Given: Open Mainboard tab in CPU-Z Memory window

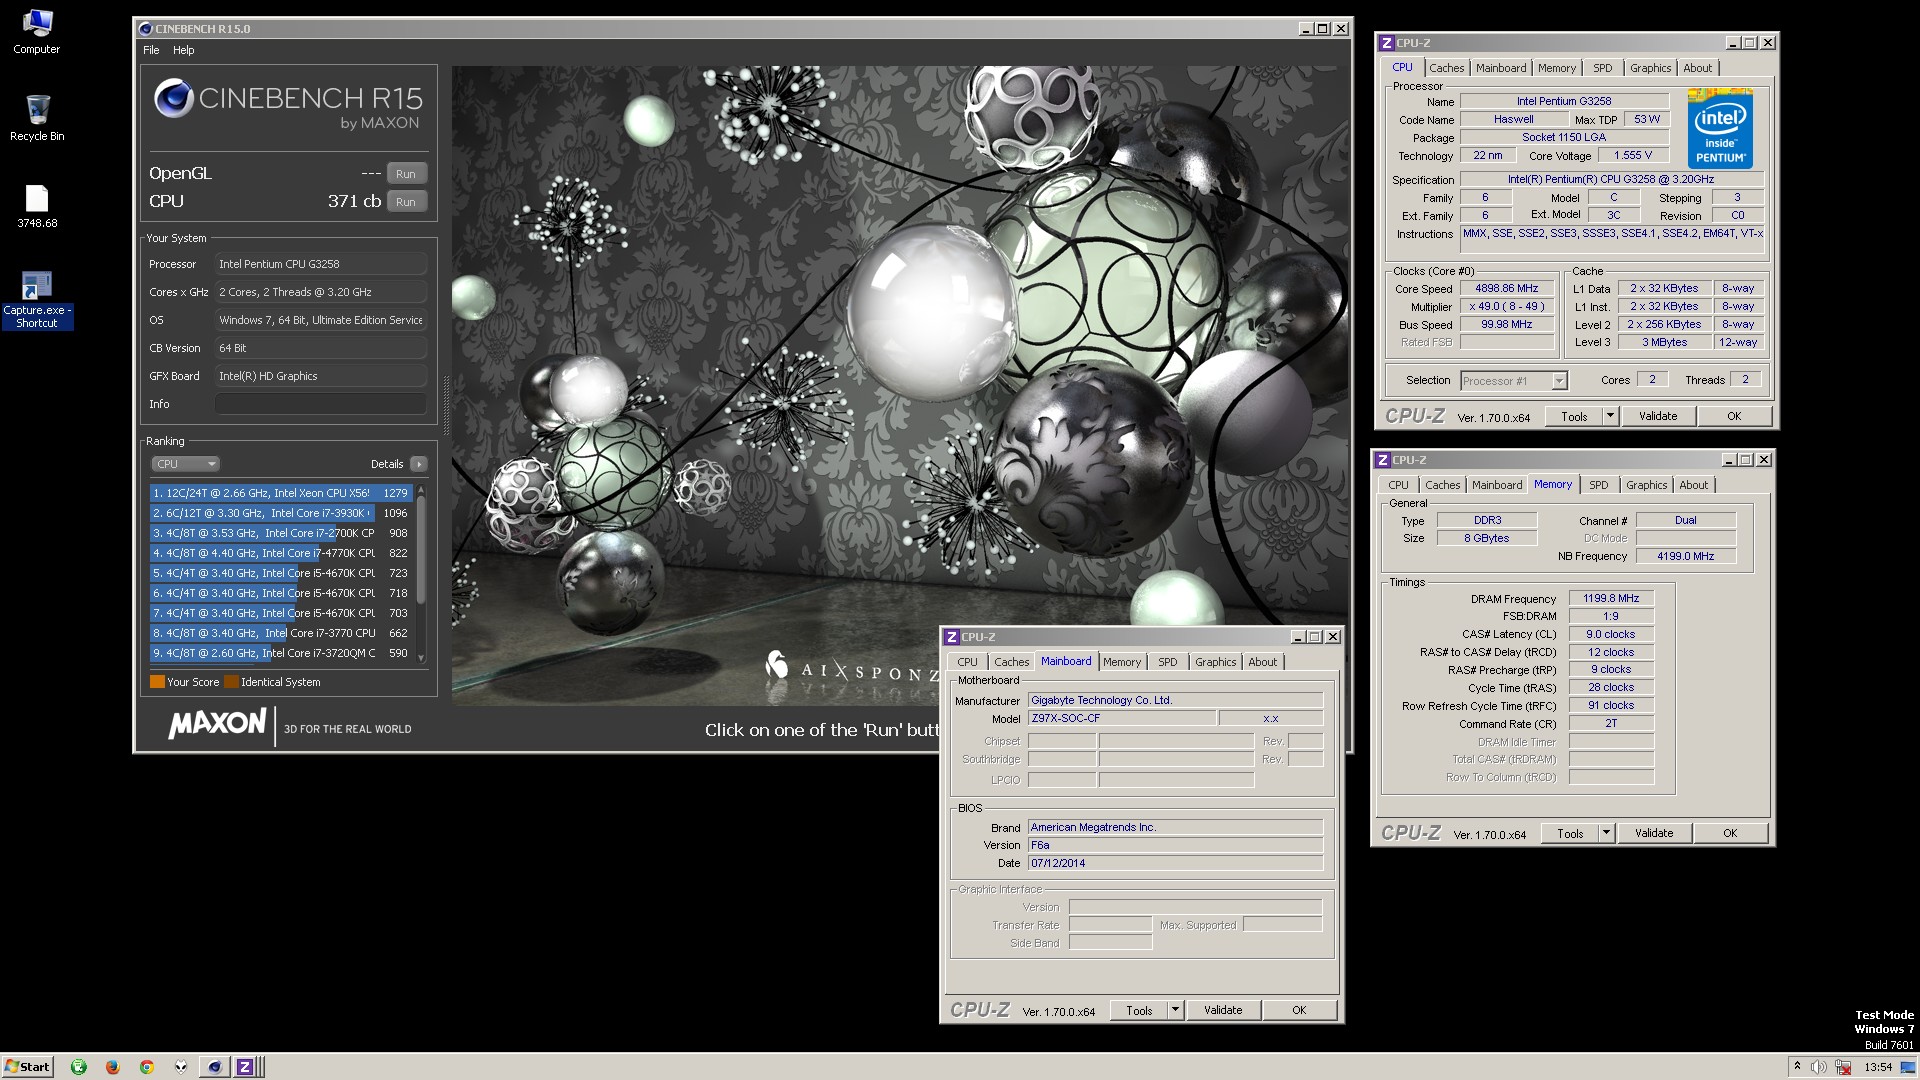Looking at the screenshot, I should click(x=1496, y=485).
